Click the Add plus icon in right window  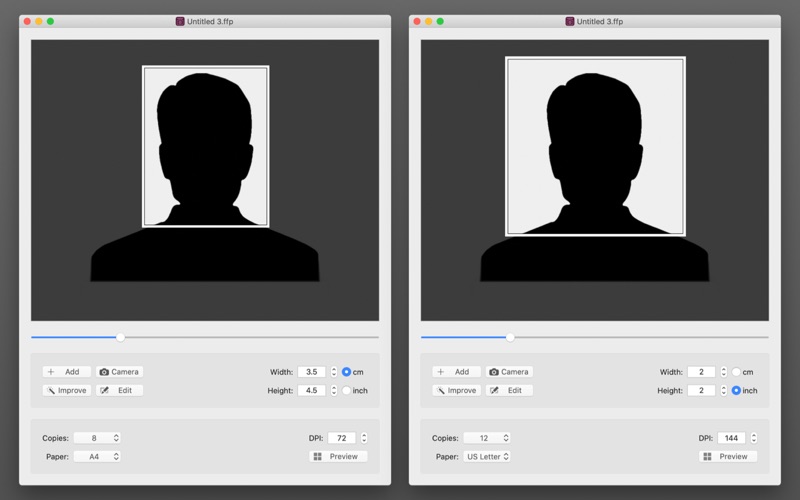click(x=440, y=372)
